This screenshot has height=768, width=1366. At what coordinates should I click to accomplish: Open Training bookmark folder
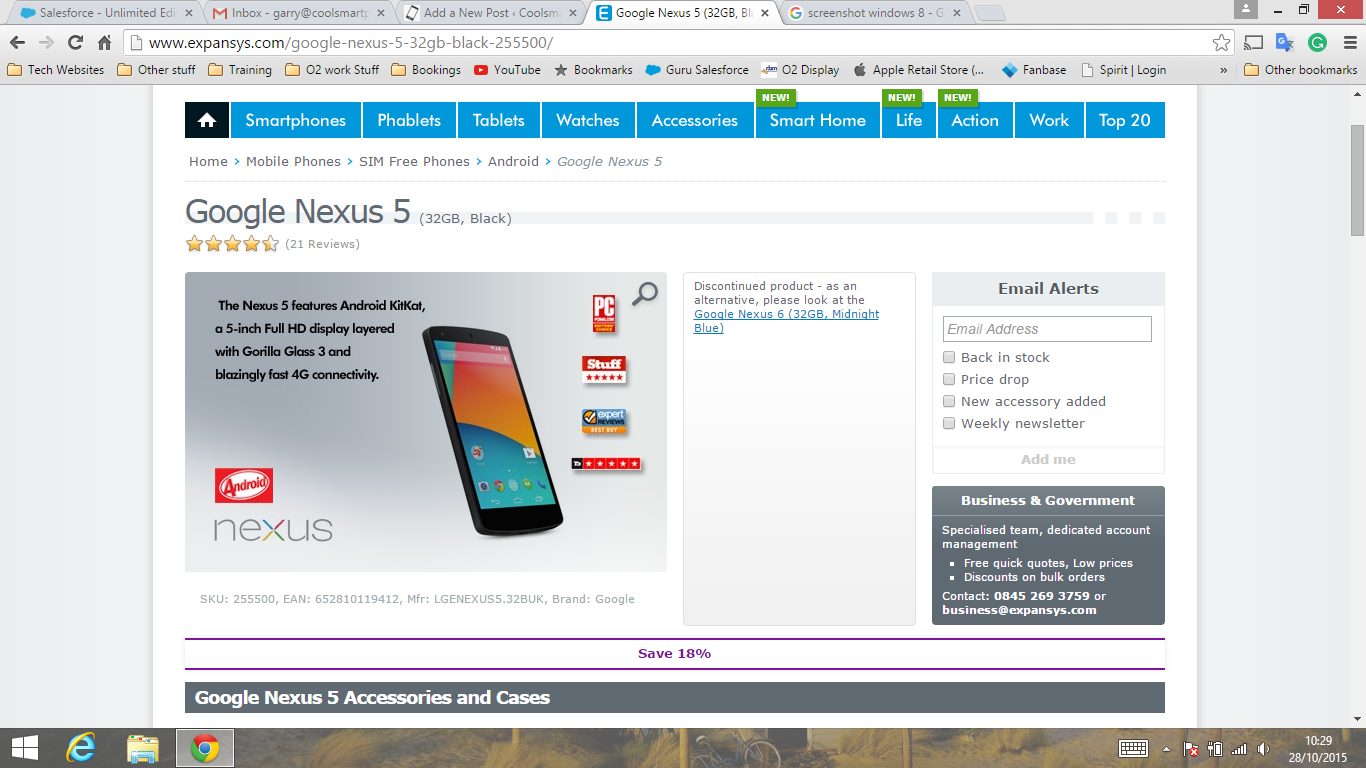pos(240,70)
